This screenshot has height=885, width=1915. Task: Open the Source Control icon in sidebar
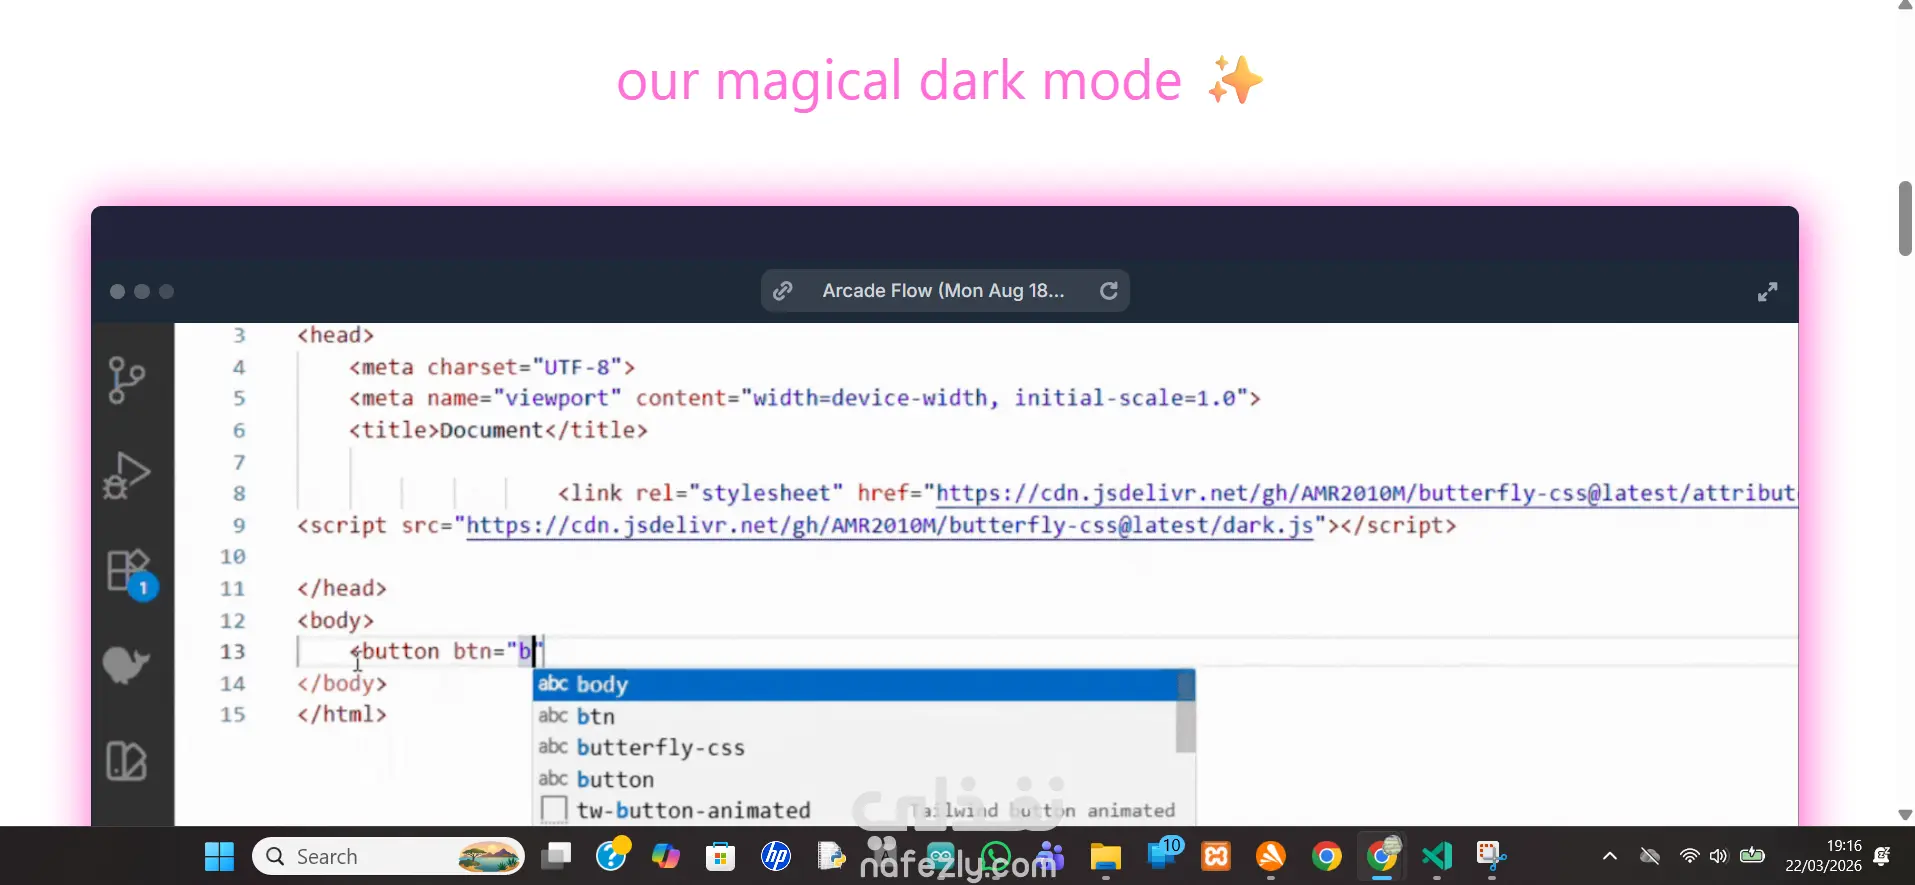click(x=126, y=381)
